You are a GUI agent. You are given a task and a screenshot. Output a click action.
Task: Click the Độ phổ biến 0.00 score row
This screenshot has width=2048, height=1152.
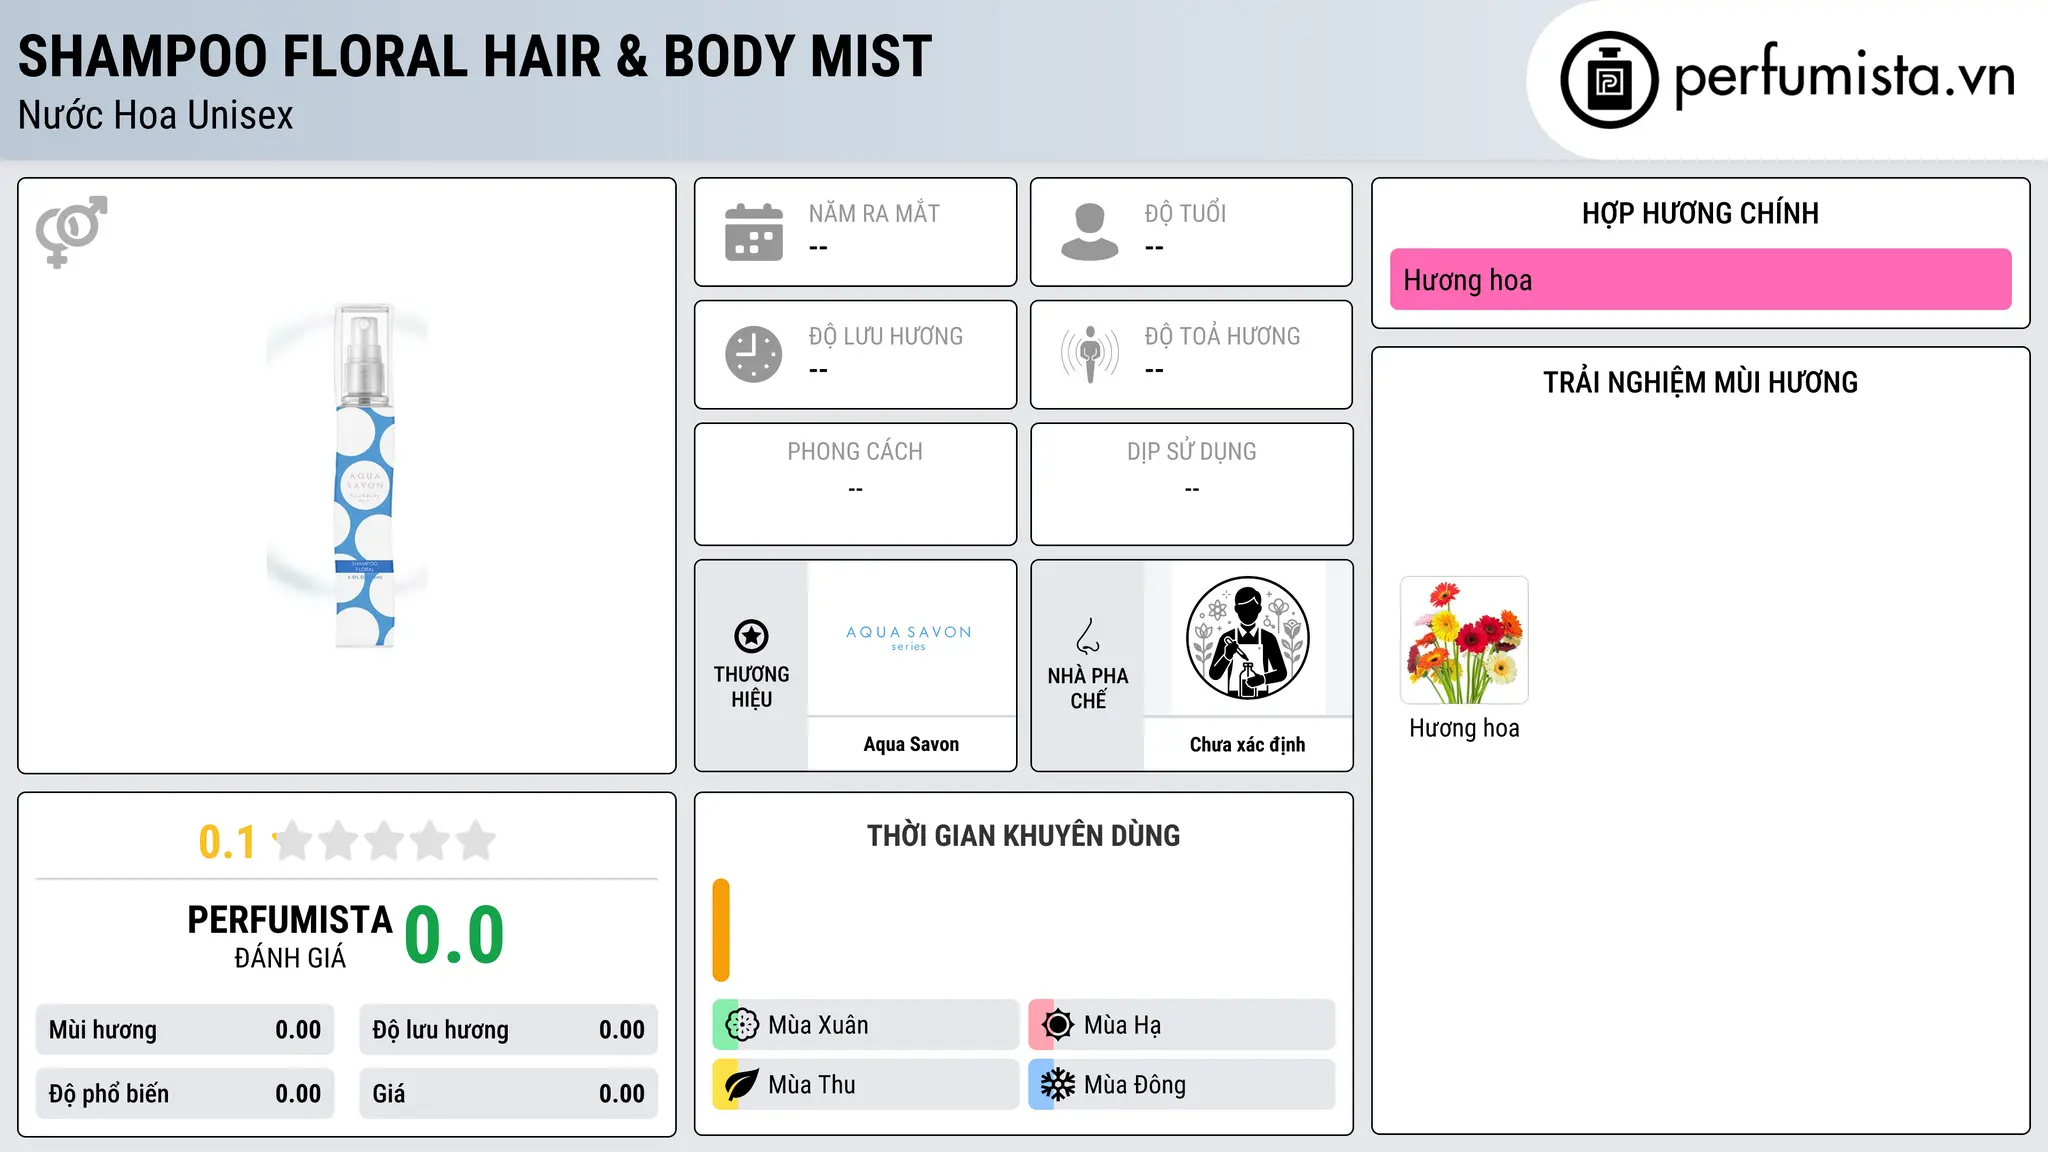[x=185, y=1094]
